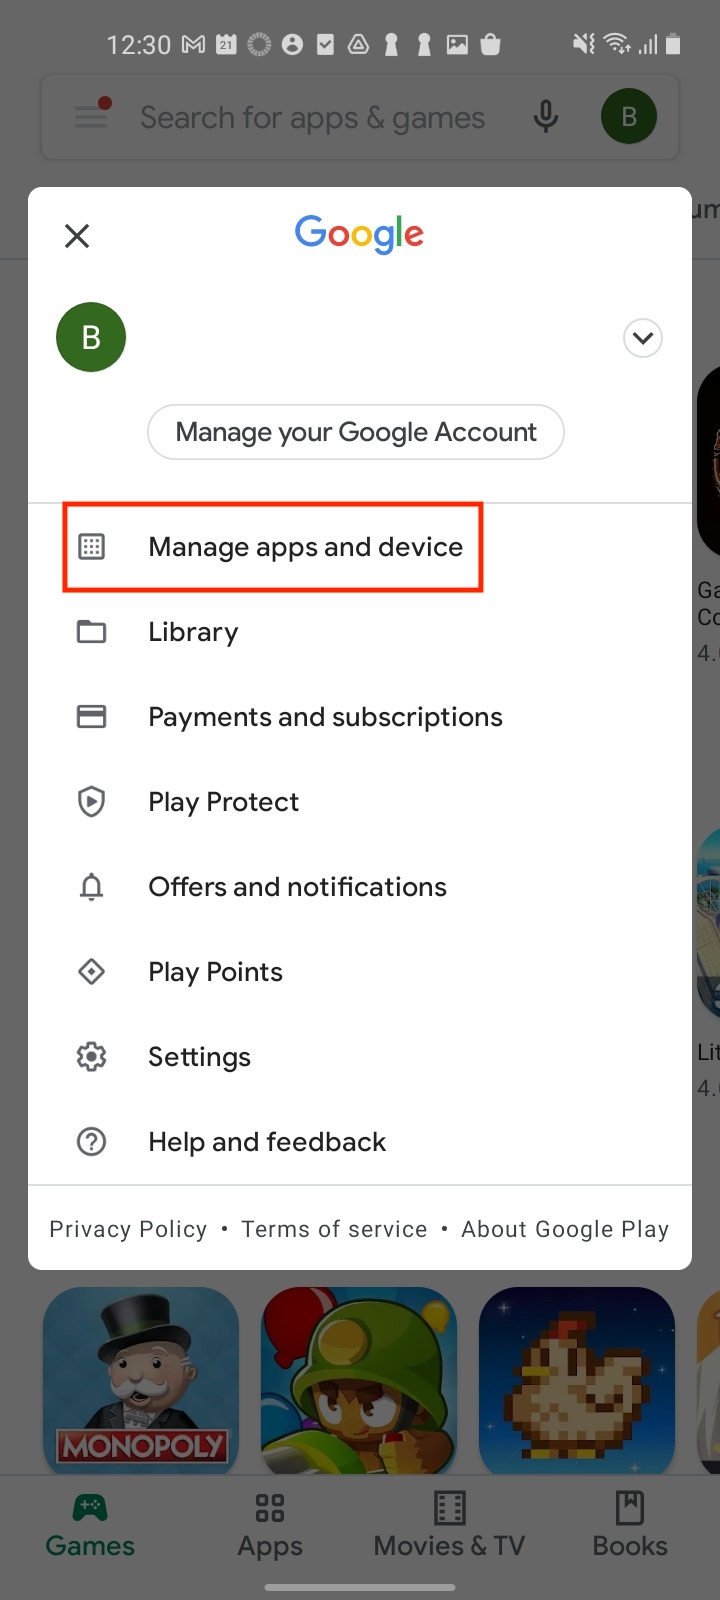Screen dimensions: 720x1600
Task: Open the Privacy Policy link
Action: (x=128, y=1229)
